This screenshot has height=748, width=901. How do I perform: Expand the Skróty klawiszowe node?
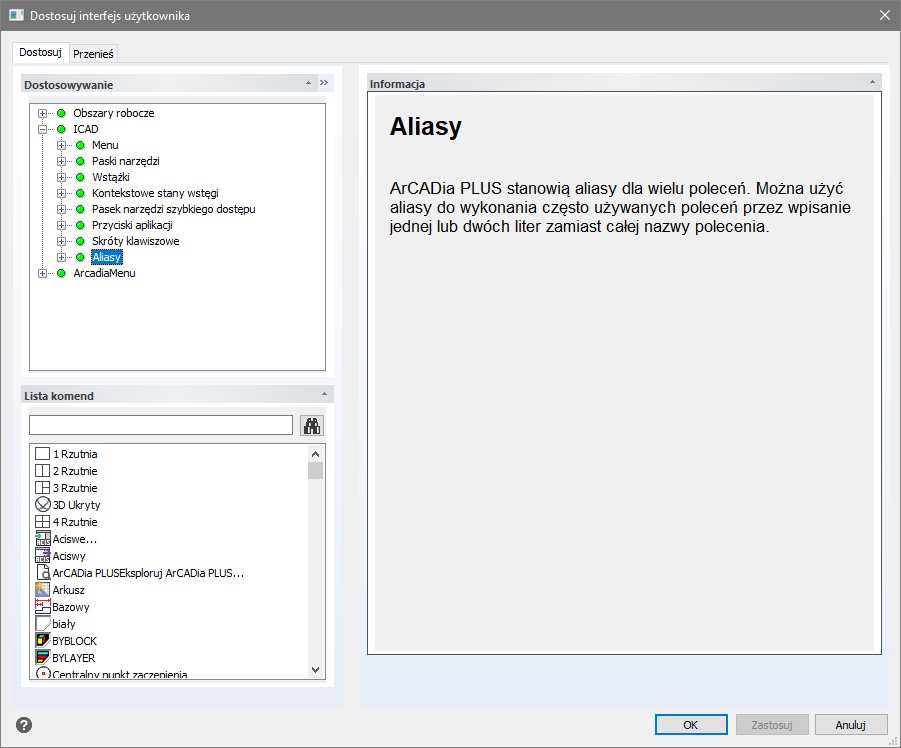[62, 241]
